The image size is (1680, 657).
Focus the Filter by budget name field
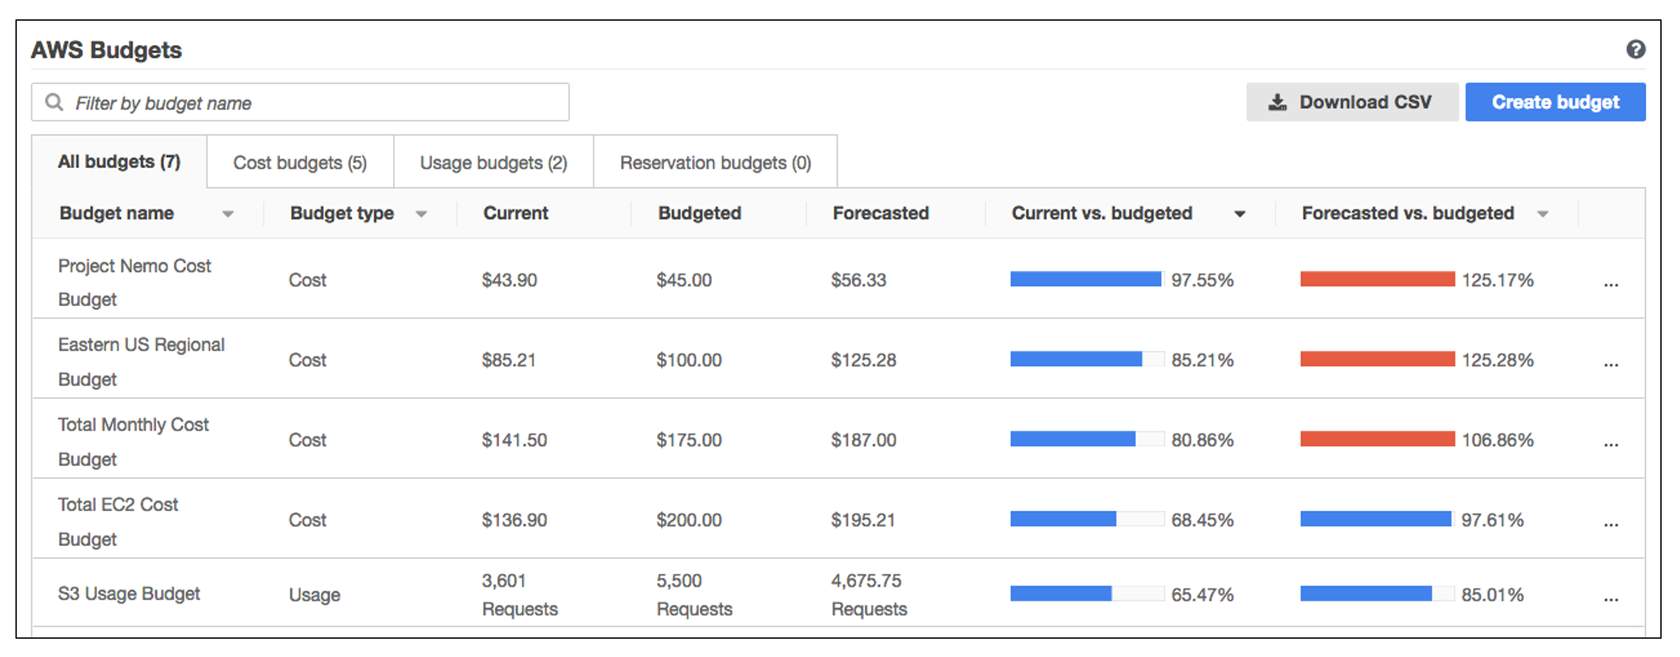[300, 102]
